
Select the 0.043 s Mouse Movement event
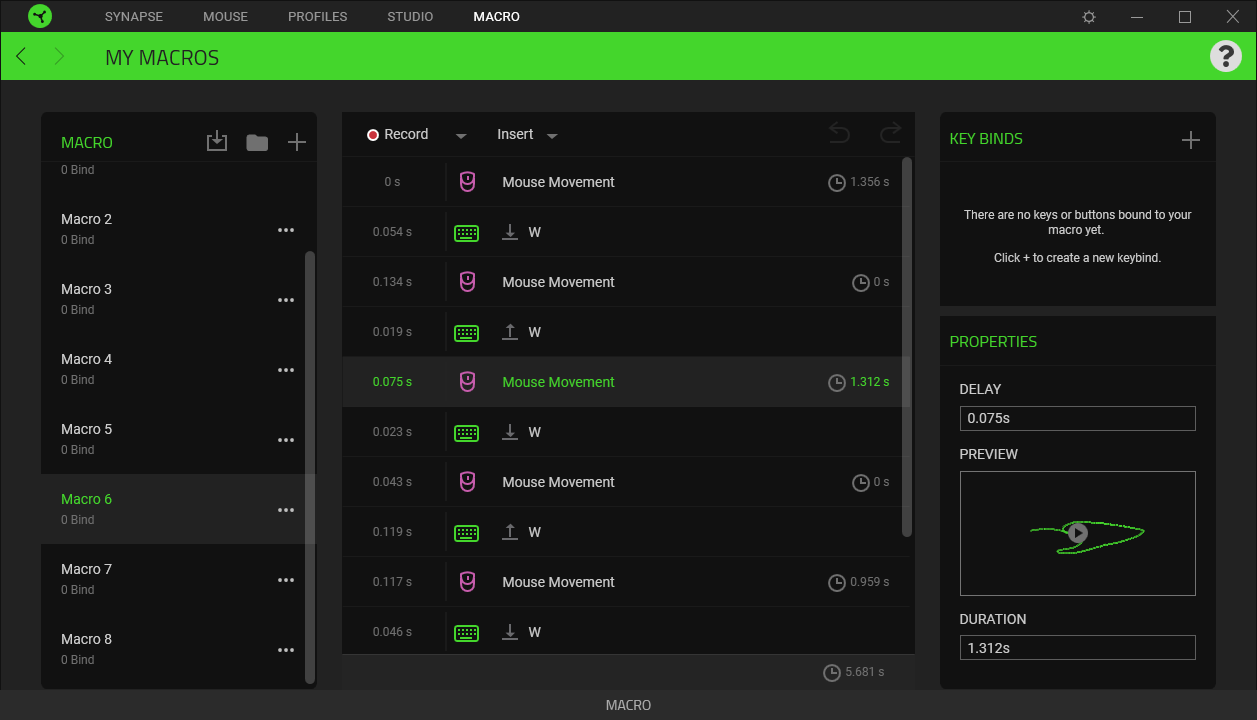(622, 482)
